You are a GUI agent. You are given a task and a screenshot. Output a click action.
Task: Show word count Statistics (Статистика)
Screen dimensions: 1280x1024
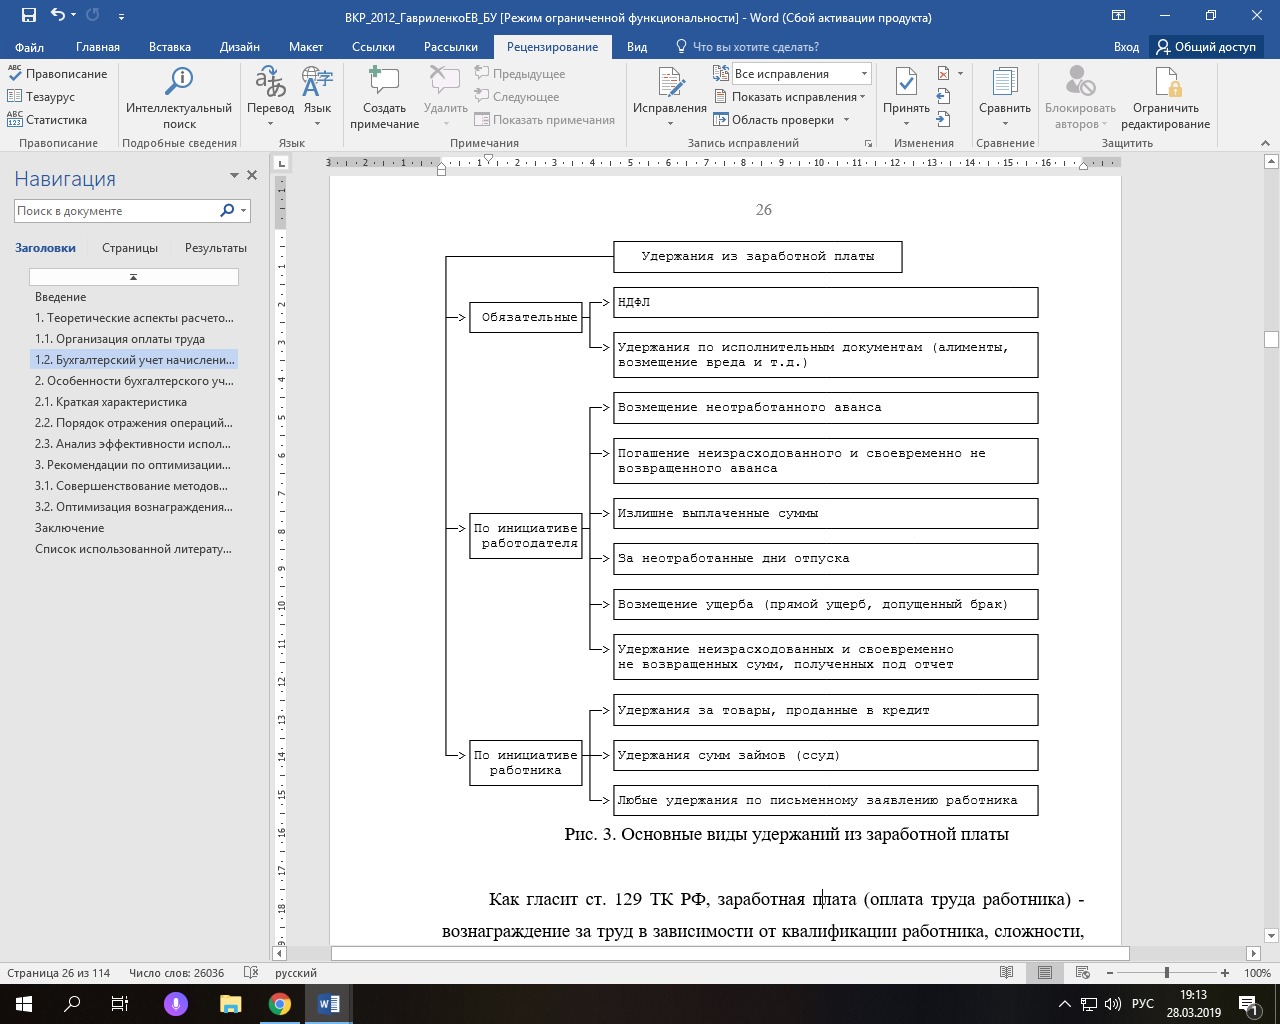coord(47,120)
